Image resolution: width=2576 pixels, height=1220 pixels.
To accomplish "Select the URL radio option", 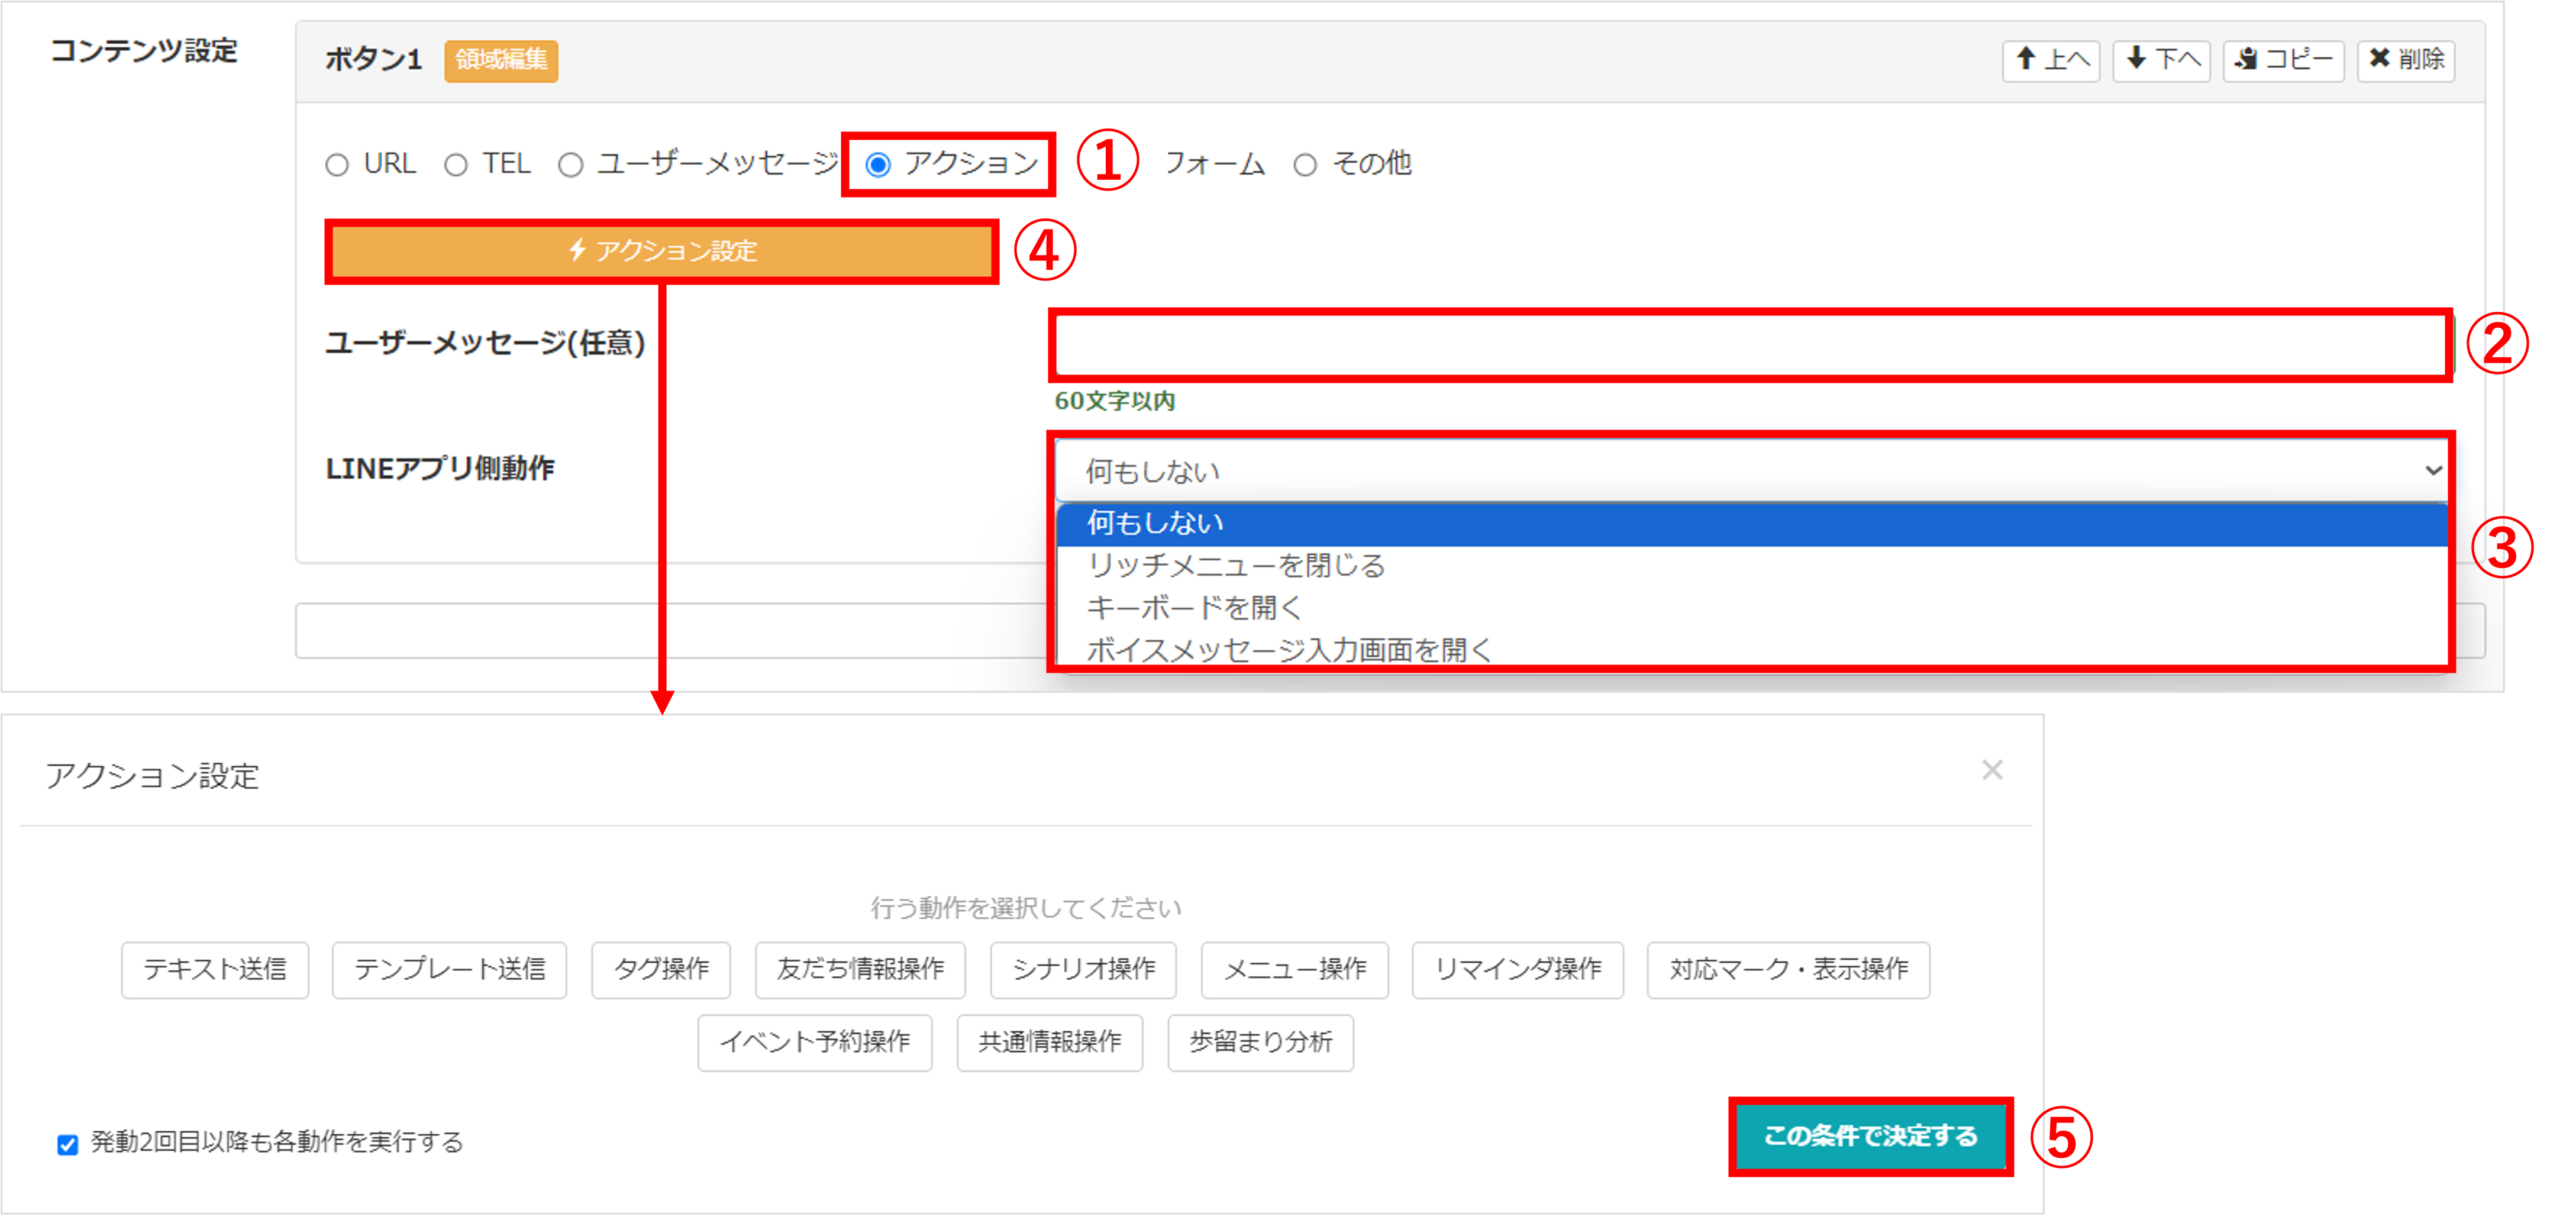I will [337, 165].
